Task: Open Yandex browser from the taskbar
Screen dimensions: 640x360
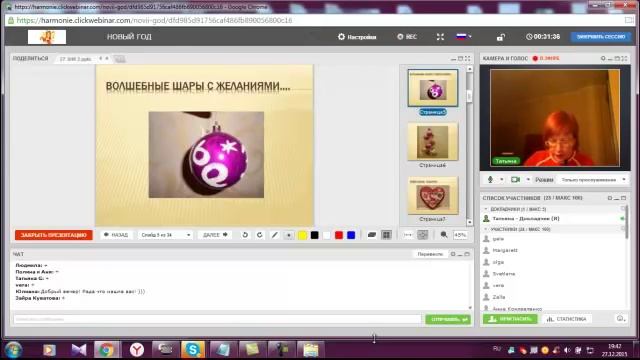Action: tap(137, 350)
